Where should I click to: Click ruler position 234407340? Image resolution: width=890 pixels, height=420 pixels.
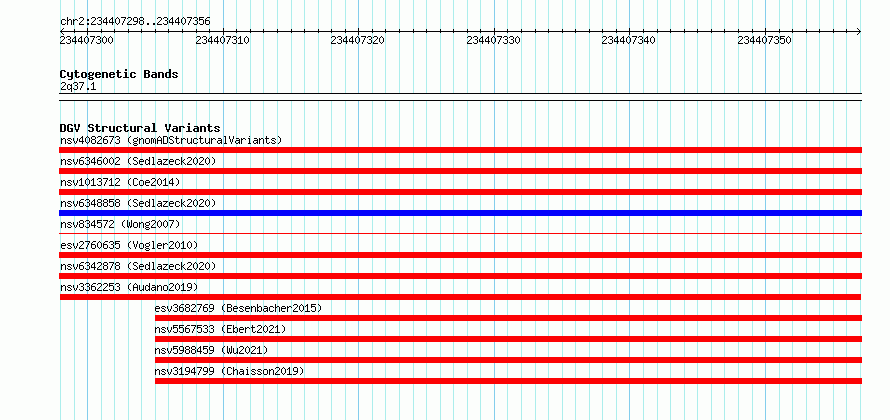coord(628,40)
